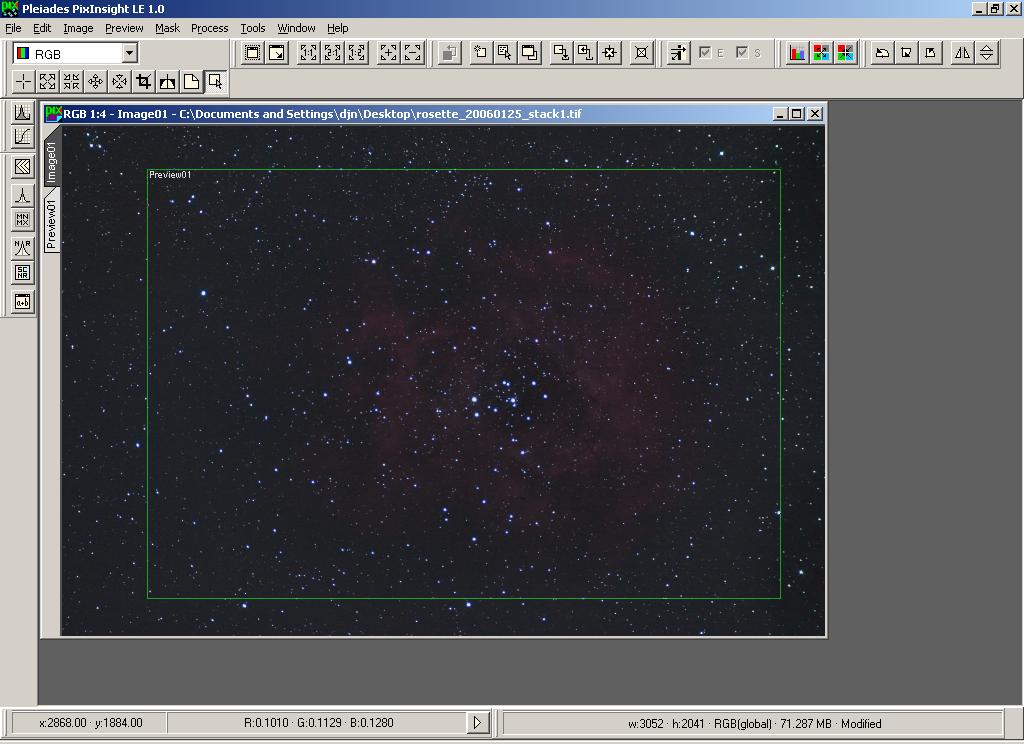Screen dimensions: 1024x744
Task: Open the Curves tool icon
Action: click(x=22, y=136)
